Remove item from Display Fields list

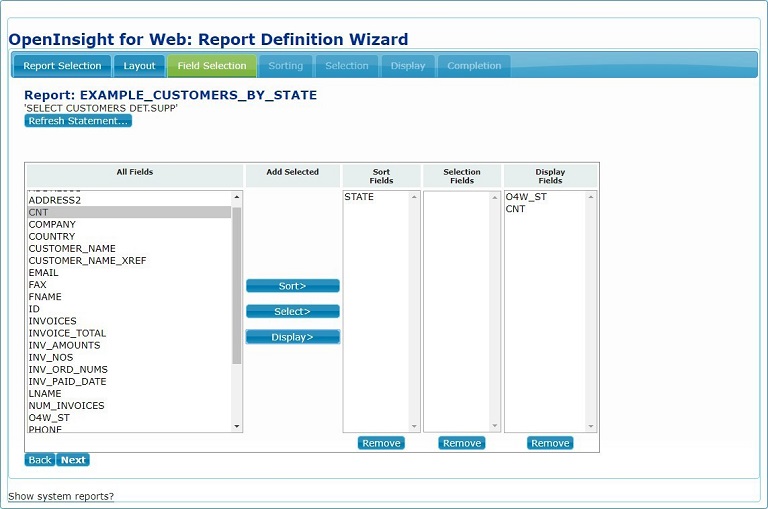pos(550,443)
